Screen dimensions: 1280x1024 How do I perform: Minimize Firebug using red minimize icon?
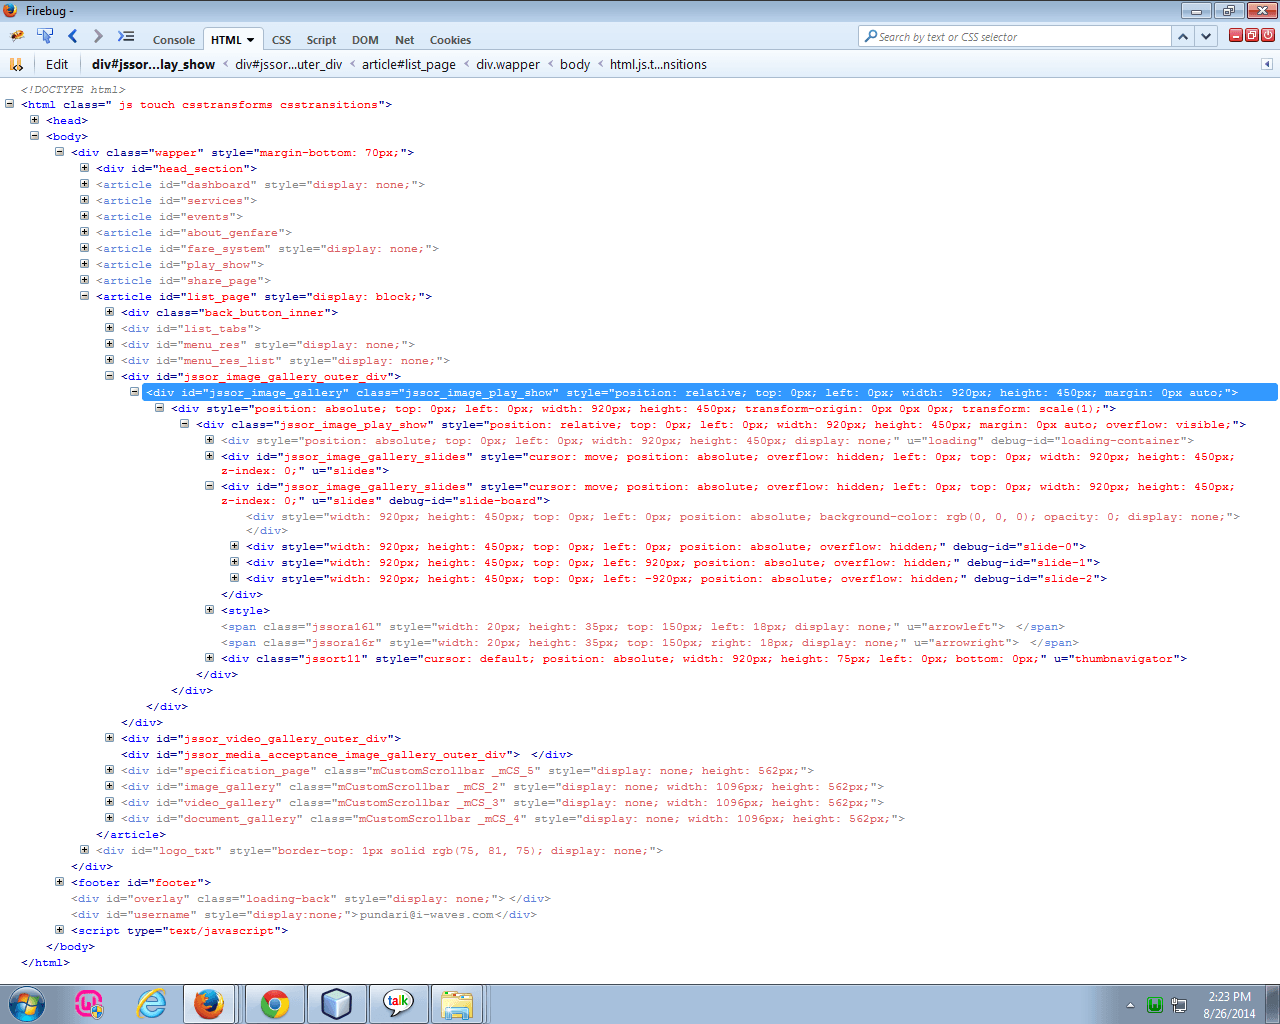[1236, 35]
